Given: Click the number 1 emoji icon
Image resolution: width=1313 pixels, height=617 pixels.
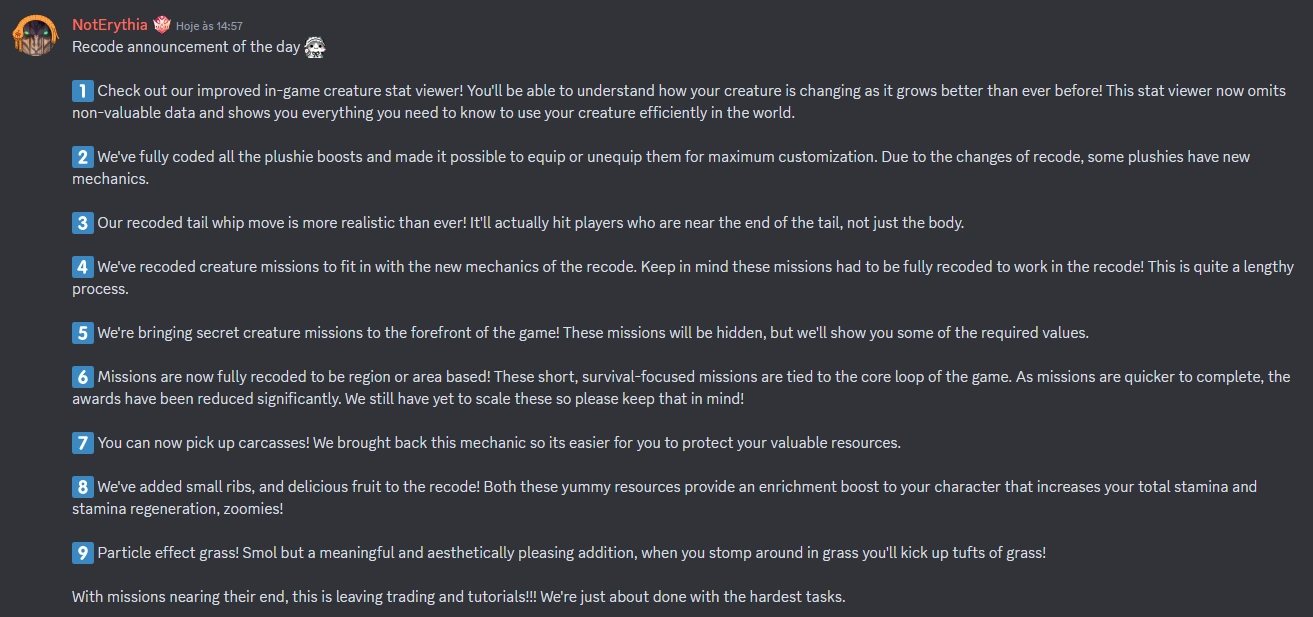Looking at the screenshot, I should [x=83, y=91].
